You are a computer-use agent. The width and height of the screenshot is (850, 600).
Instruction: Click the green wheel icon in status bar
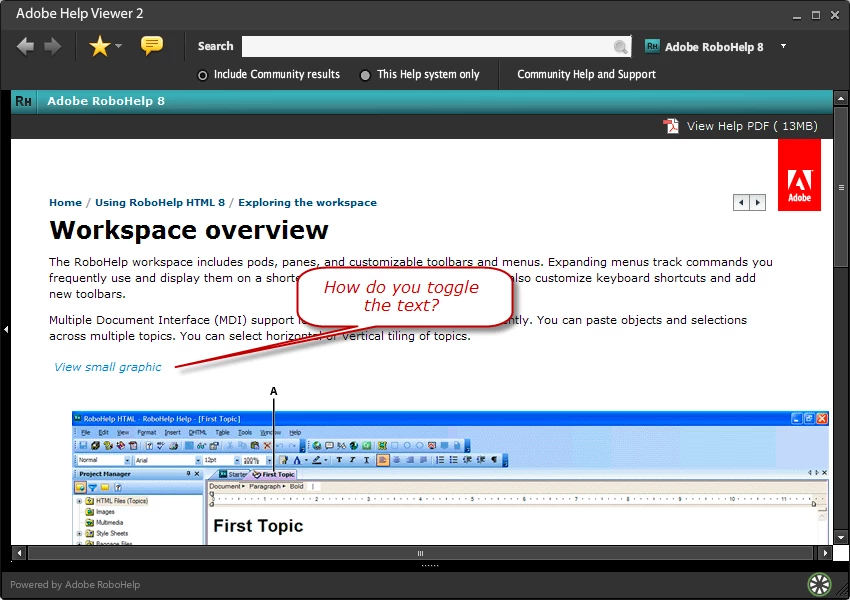point(819,584)
